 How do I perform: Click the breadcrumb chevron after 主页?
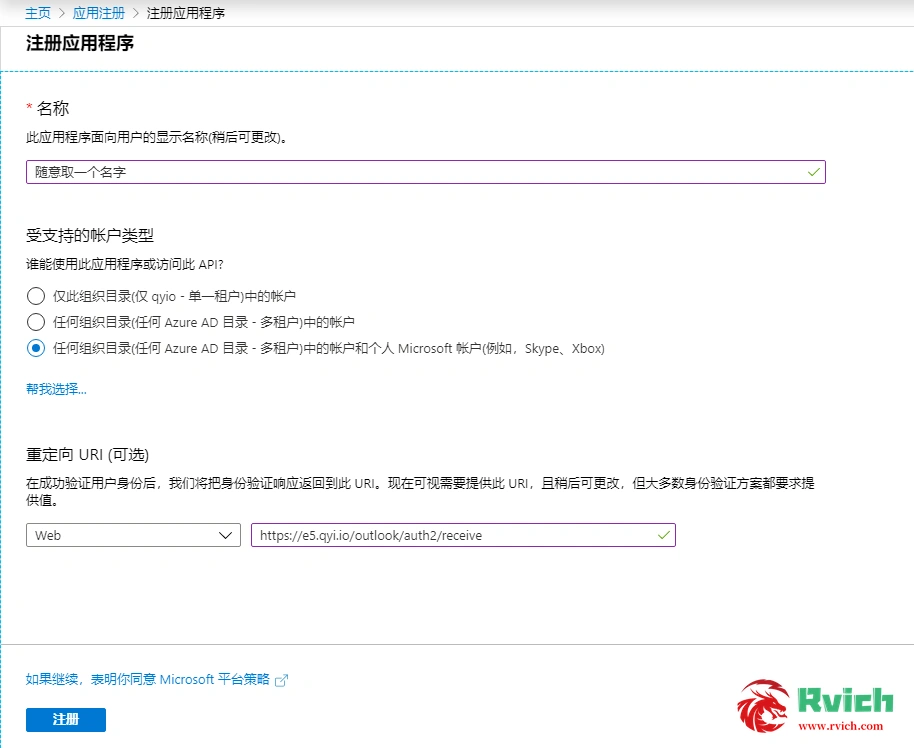coord(62,13)
